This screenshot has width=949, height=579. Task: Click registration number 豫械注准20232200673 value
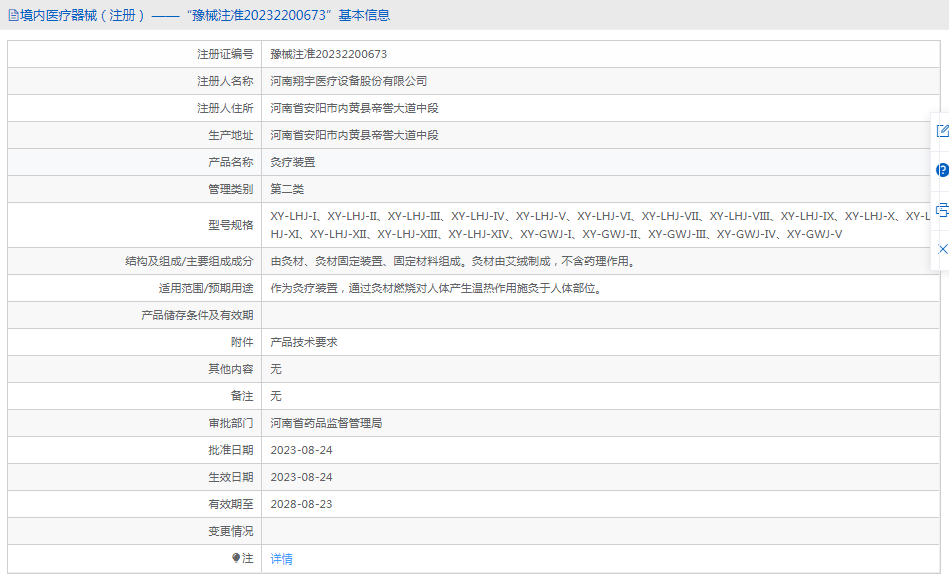[x=329, y=54]
